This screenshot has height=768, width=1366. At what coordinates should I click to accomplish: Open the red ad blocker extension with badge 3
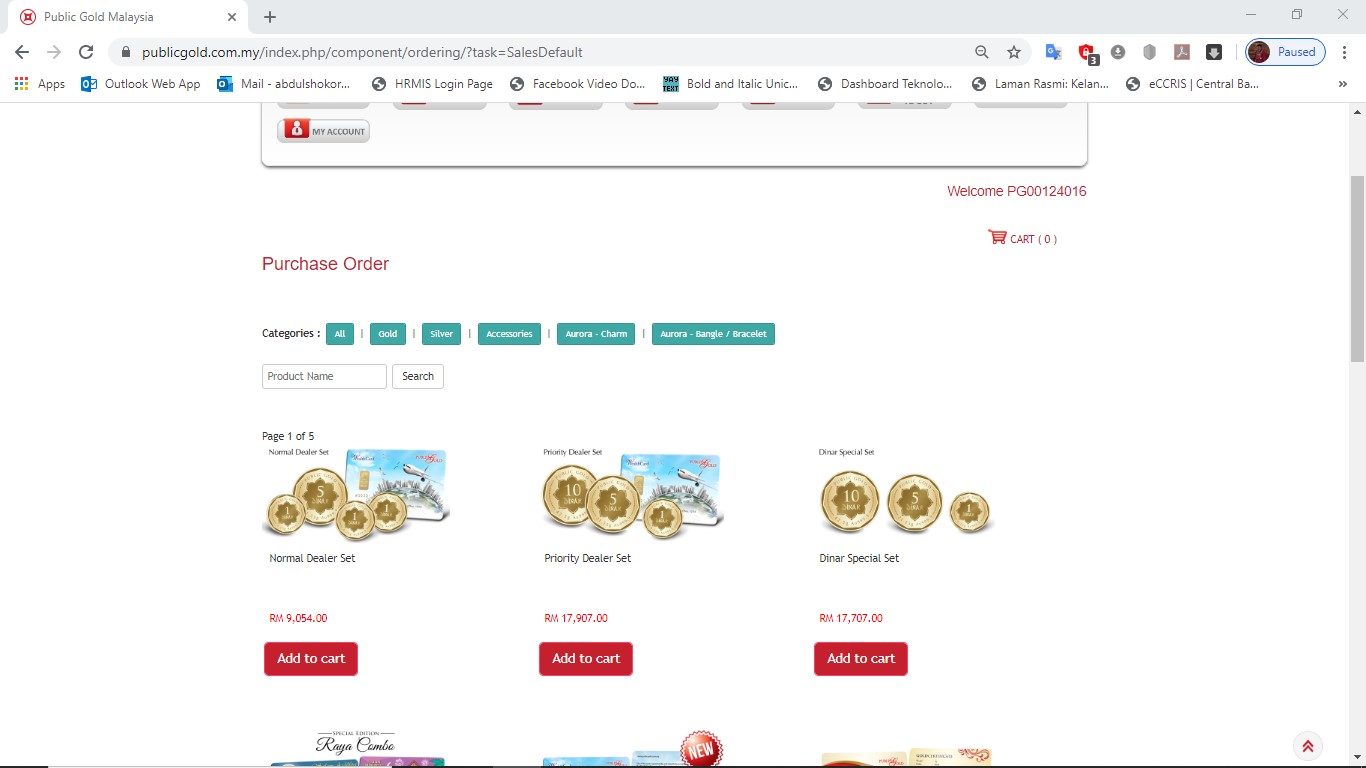1087,53
